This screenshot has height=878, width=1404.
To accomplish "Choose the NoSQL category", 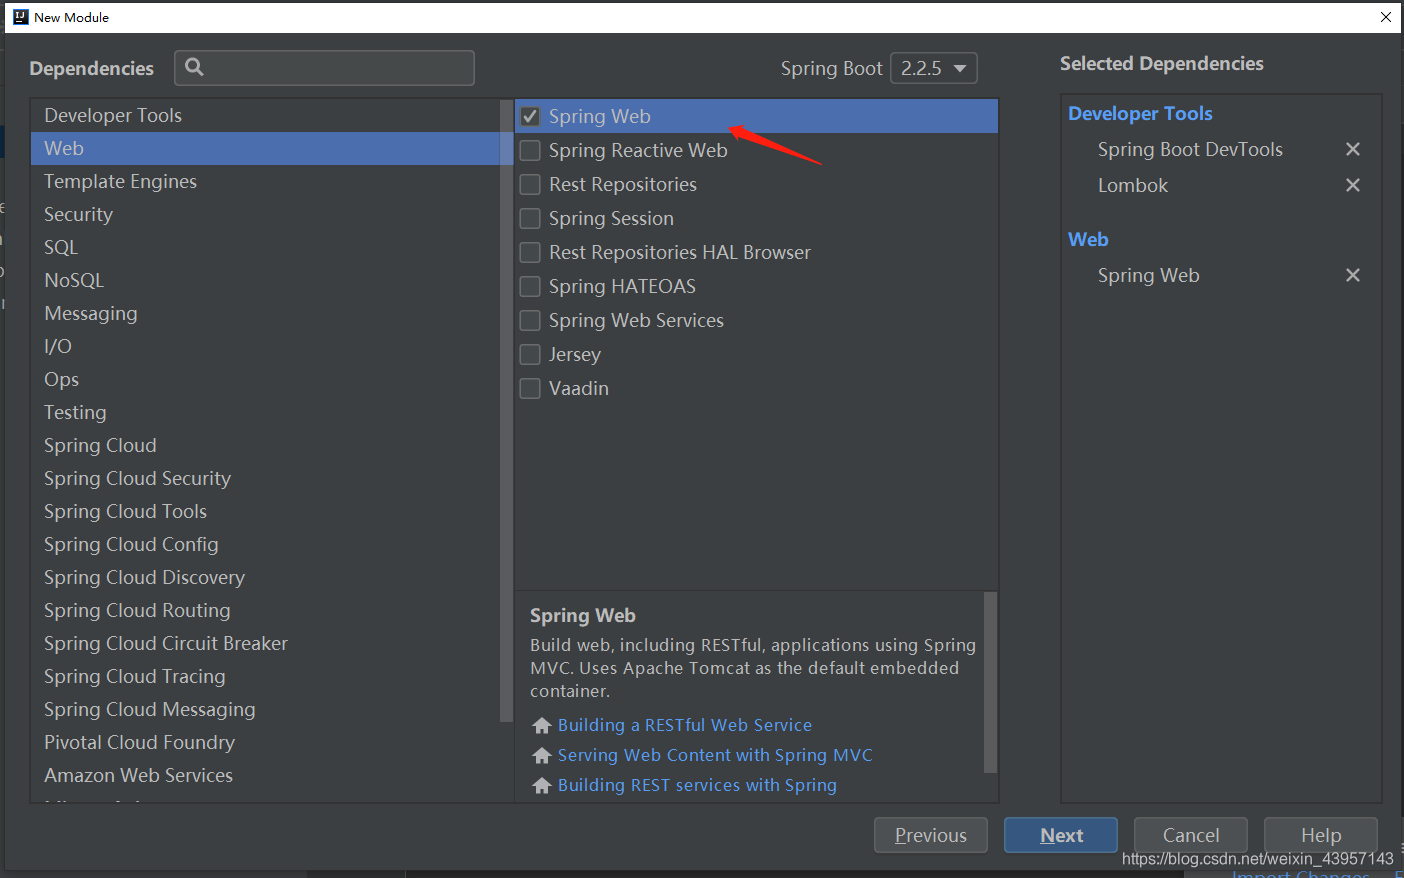I will coord(265,280).
